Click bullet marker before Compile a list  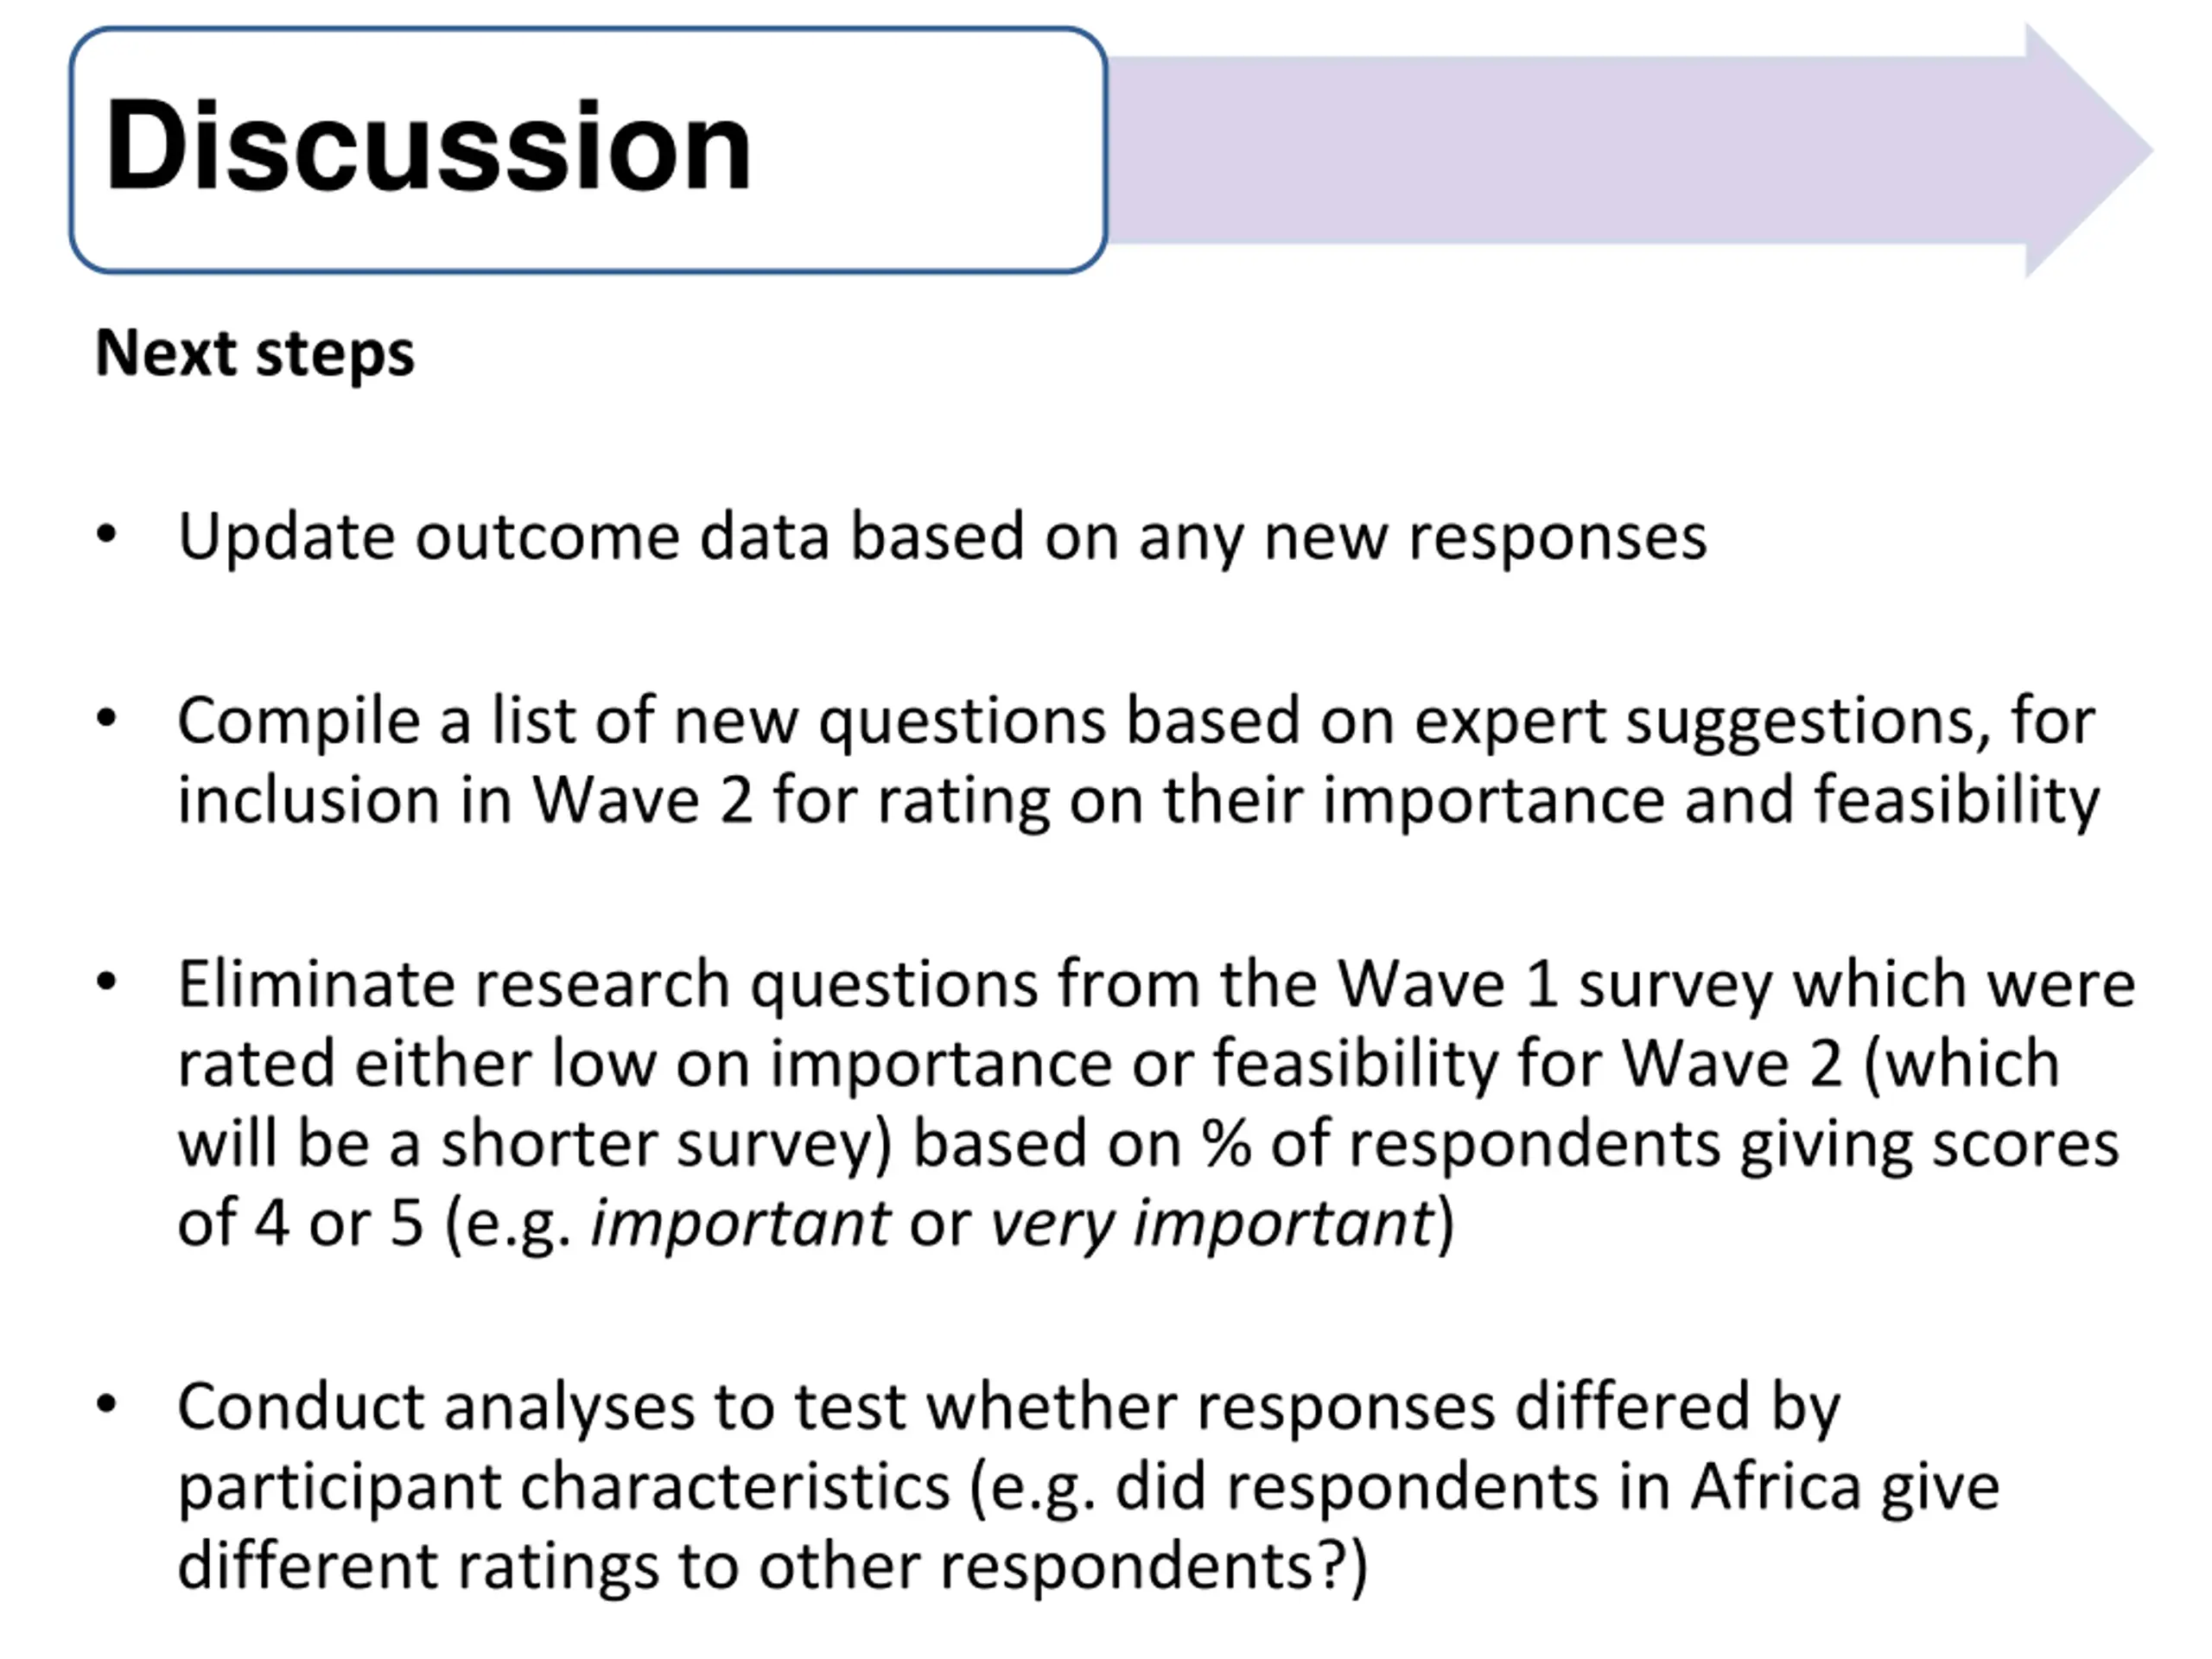(106, 718)
